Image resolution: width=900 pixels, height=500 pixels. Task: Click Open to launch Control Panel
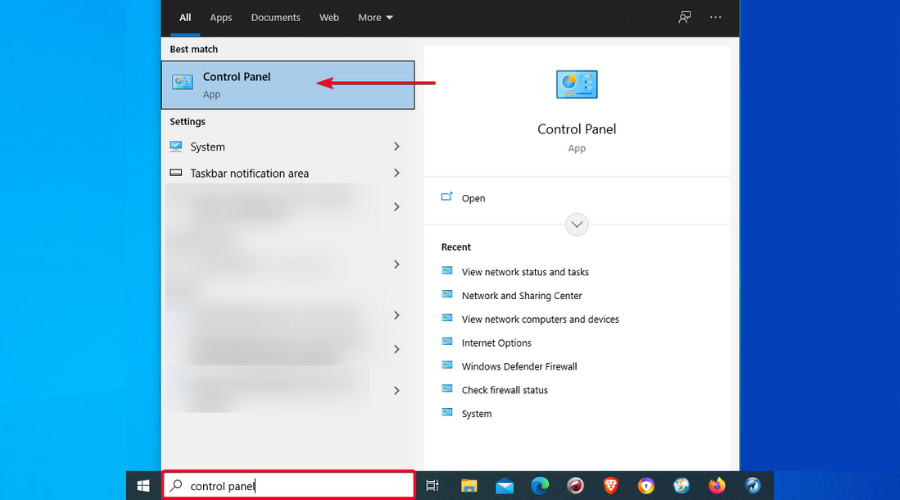(x=474, y=198)
